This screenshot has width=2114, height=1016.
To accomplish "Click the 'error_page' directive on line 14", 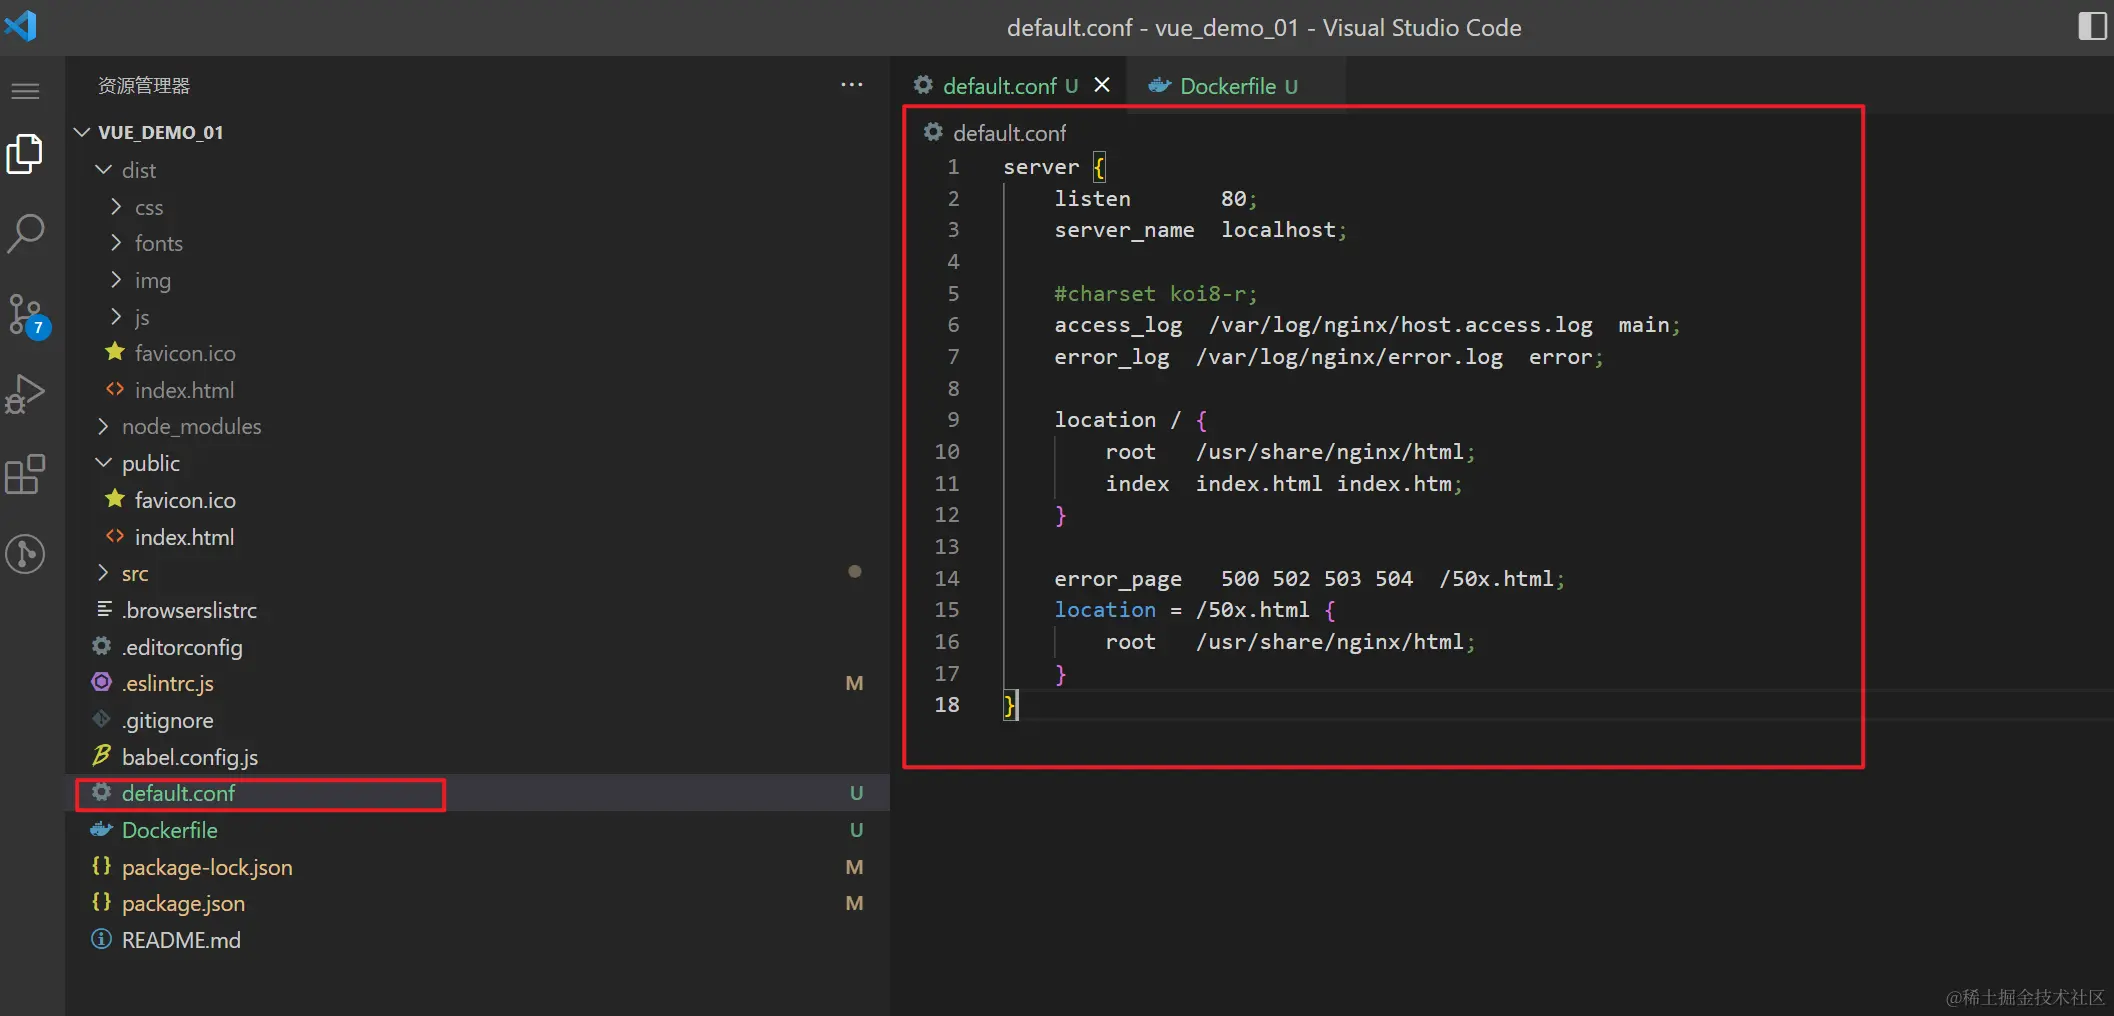I will (x=1118, y=580).
